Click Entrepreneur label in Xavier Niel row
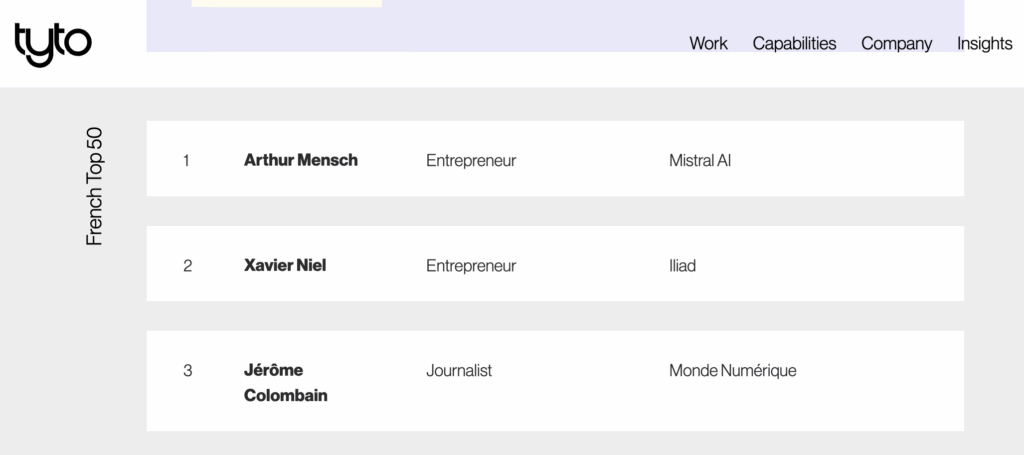Viewport: 1024px width, 455px height. pyautogui.click(x=471, y=265)
